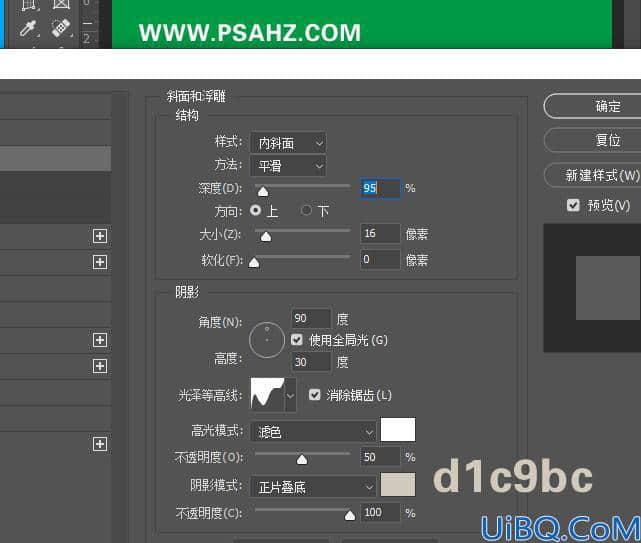
Task: Click the angle input field showing 90
Action: click(x=311, y=318)
